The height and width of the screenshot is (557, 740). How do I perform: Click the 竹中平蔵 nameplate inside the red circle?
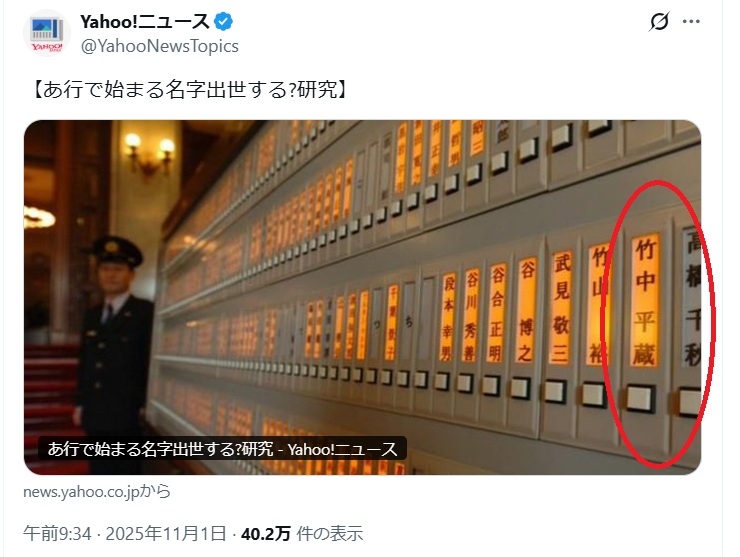(x=646, y=301)
